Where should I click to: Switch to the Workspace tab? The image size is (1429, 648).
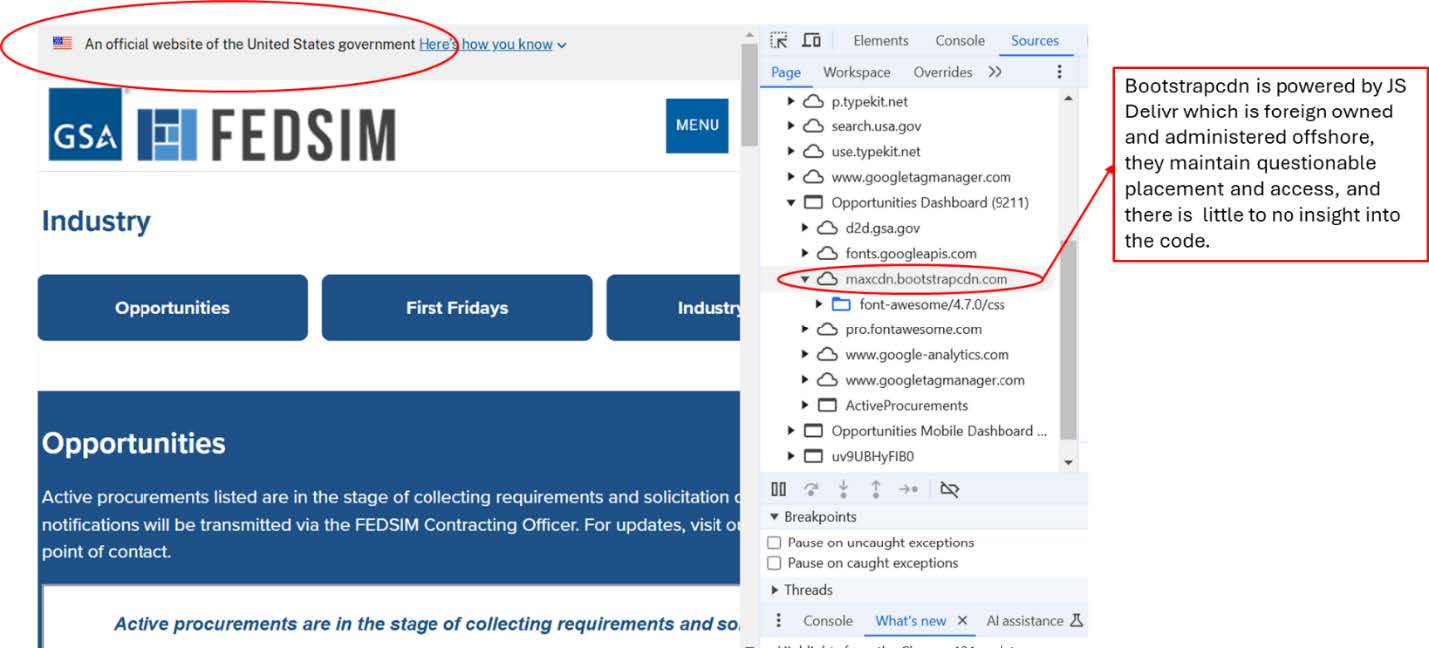[857, 72]
